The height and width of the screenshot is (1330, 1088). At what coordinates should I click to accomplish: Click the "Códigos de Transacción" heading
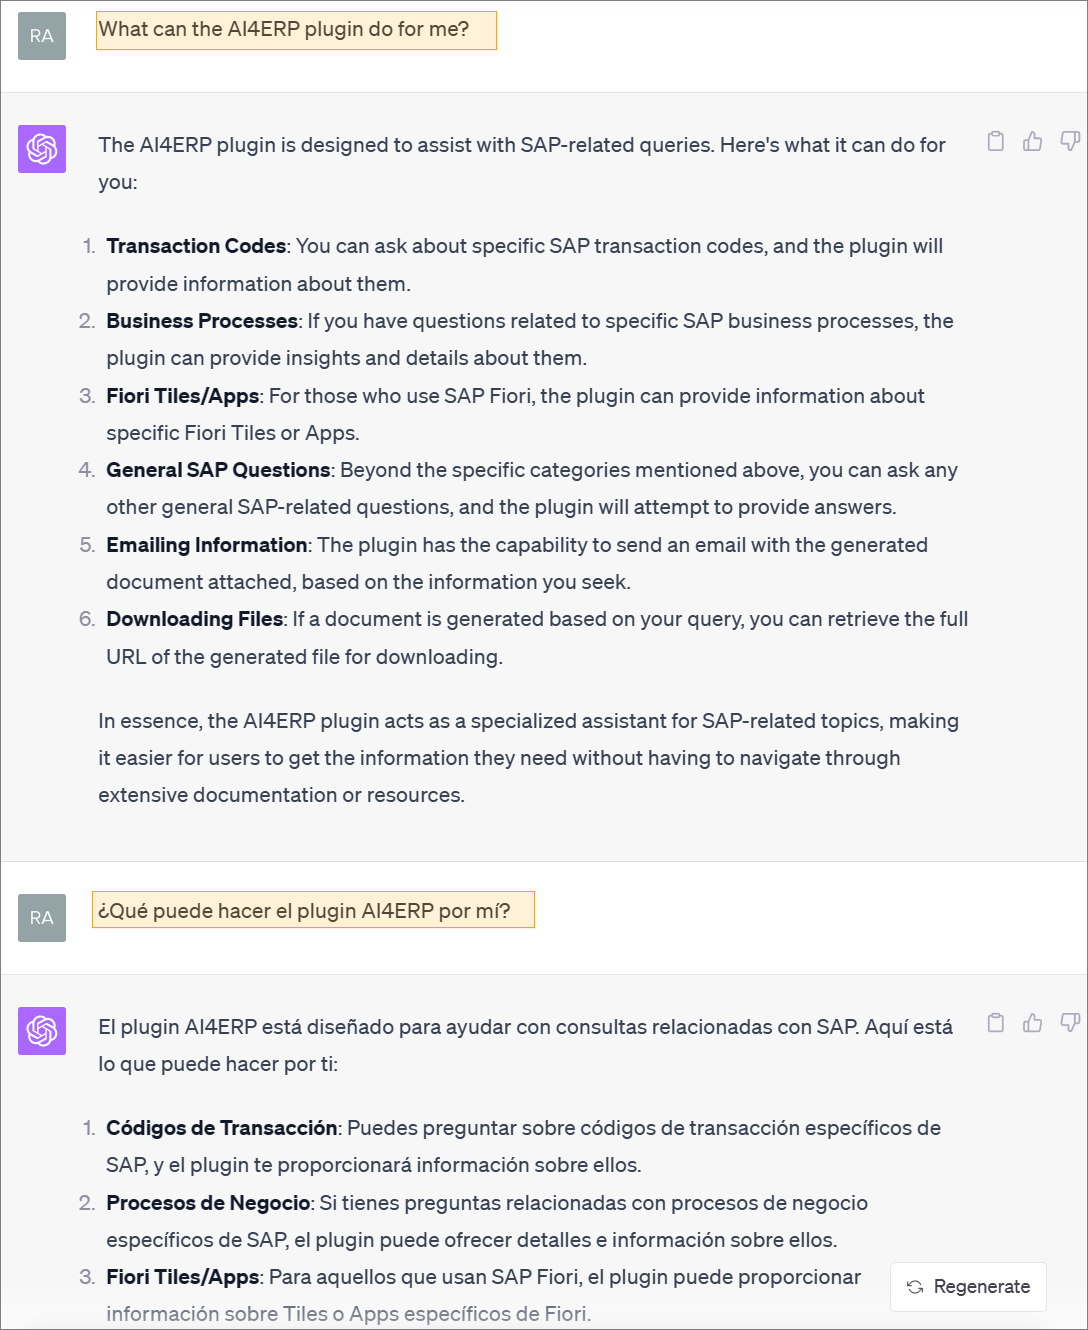tap(222, 1128)
